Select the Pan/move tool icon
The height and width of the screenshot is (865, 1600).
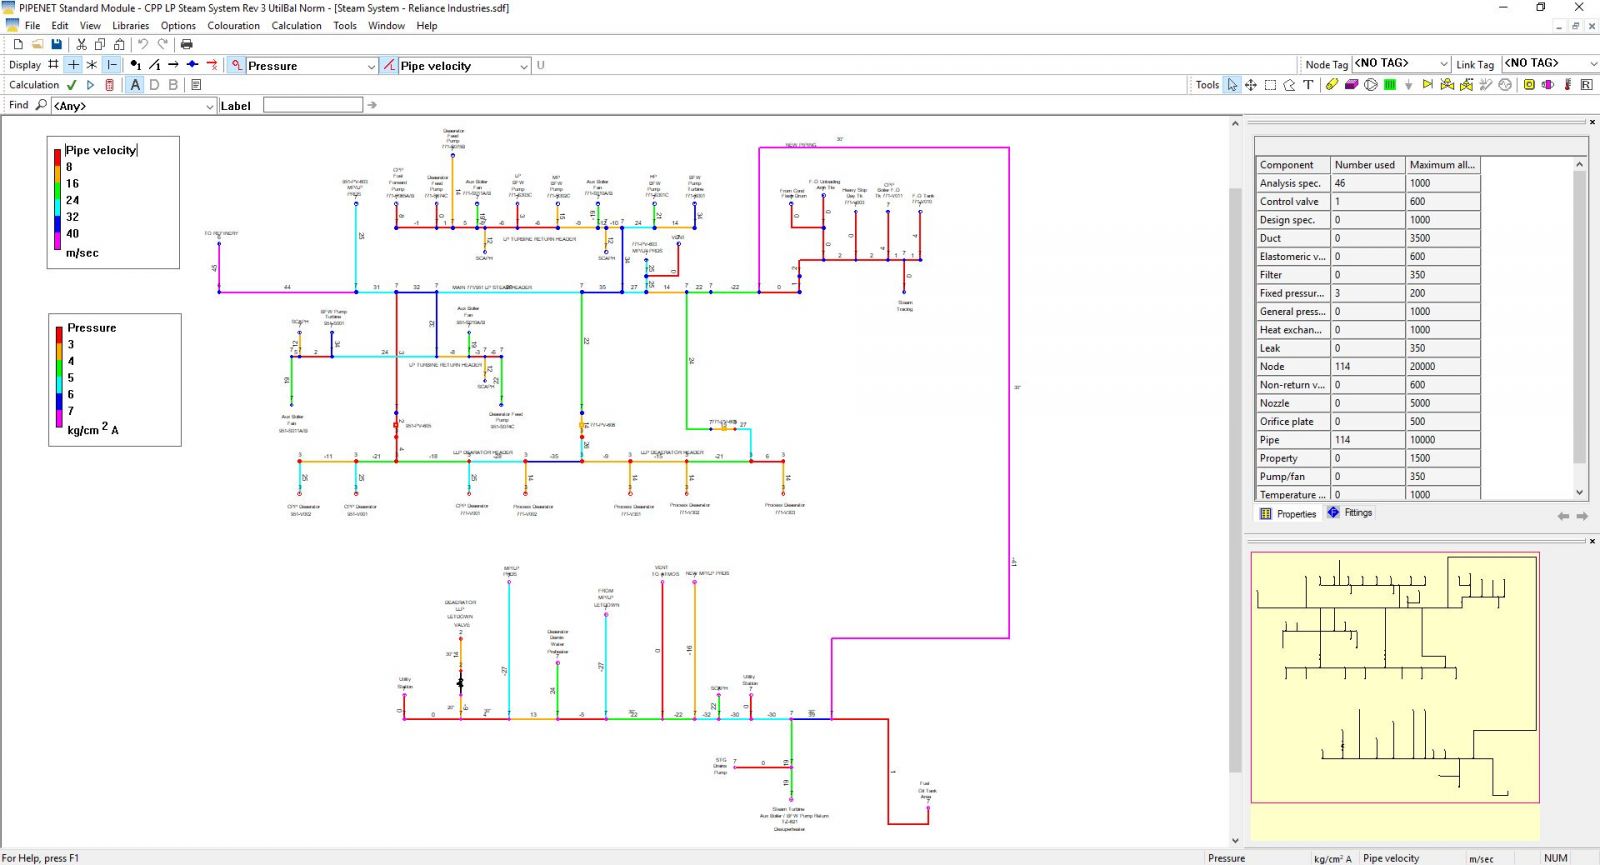click(1251, 85)
